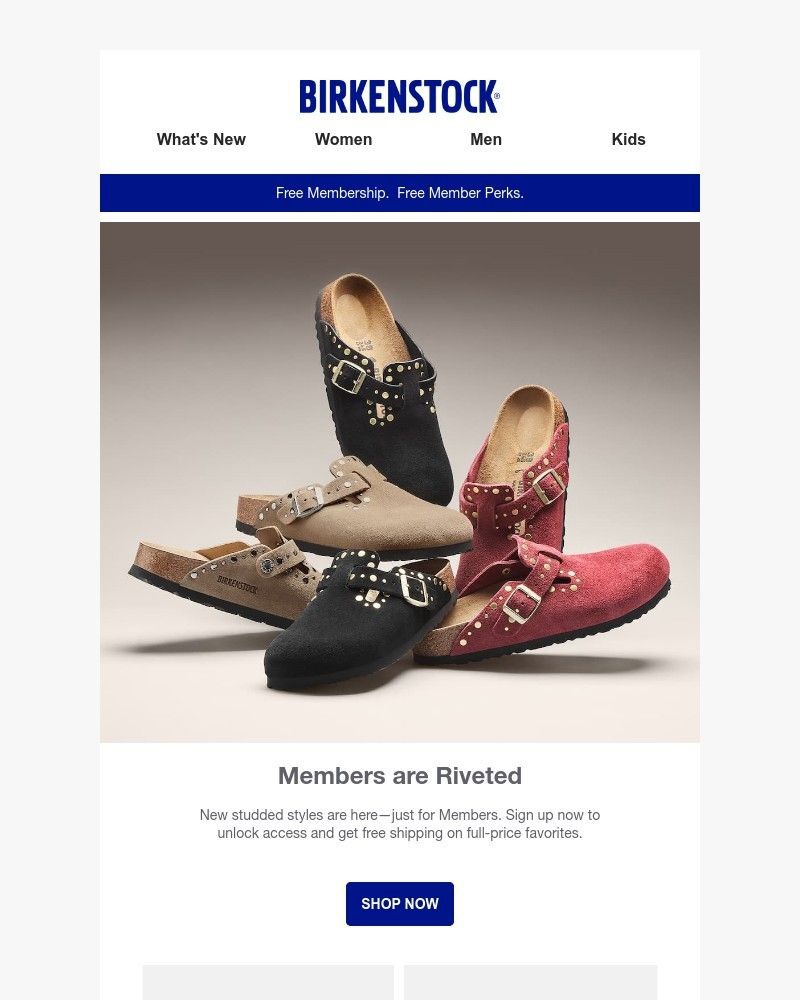Image resolution: width=800 pixels, height=1000 pixels.
Task: Select the red suede clog lying at right
Action: click(542, 603)
